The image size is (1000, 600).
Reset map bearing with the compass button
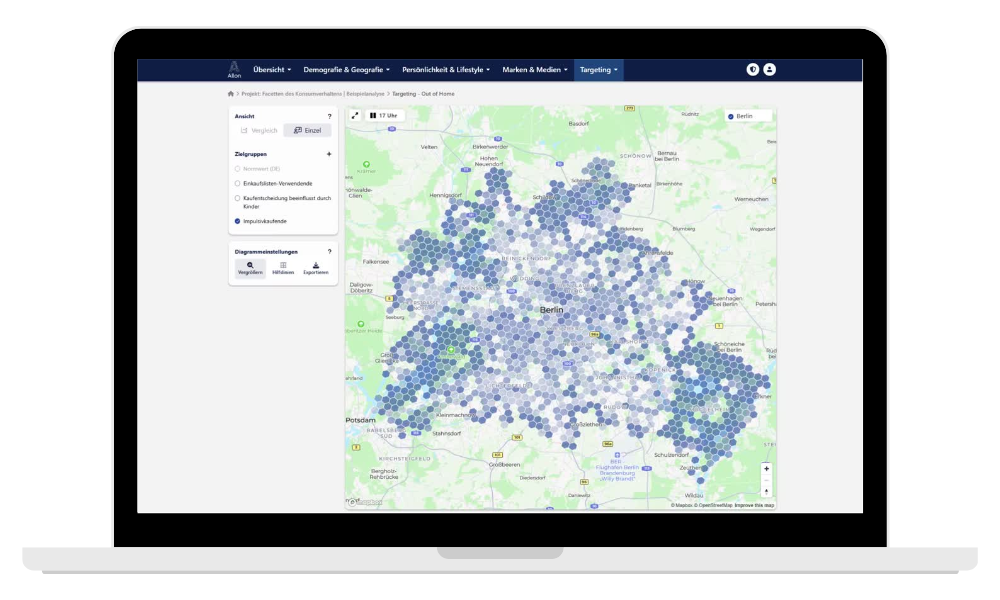tap(766, 491)
